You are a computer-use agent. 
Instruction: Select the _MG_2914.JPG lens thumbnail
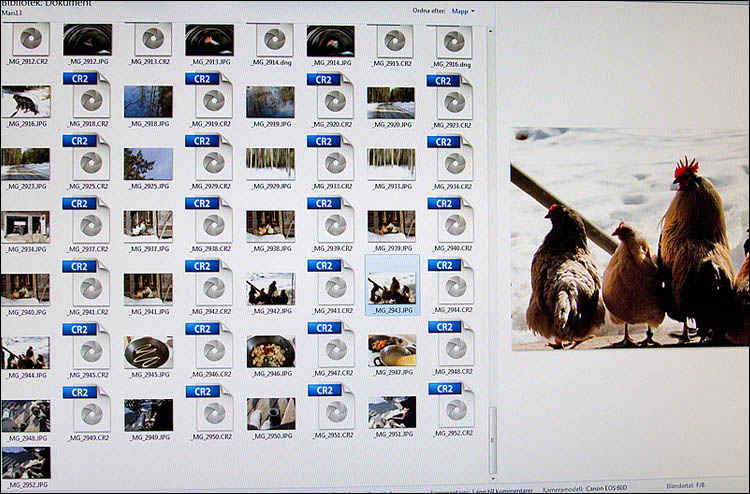point(331,41)
